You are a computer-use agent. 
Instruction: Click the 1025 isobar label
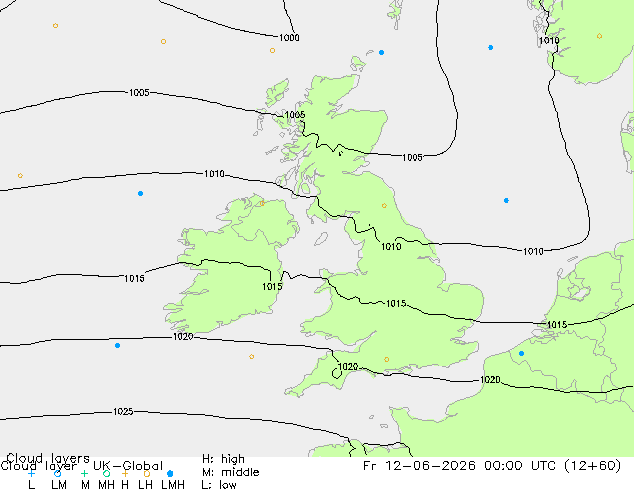click(x=123, y=412)
